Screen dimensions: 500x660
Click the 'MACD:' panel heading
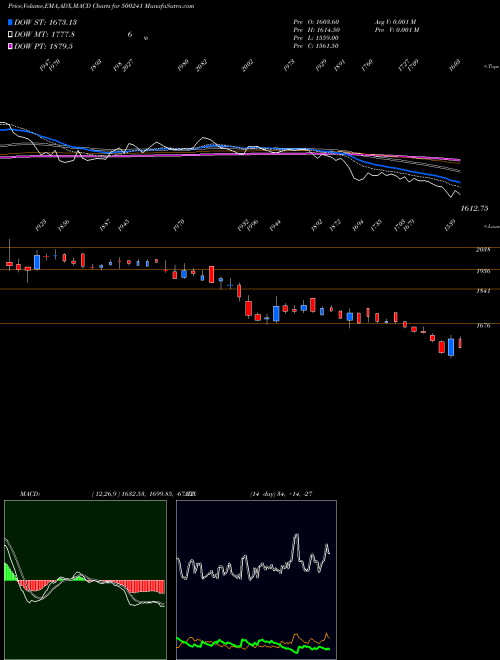(30, 494)
